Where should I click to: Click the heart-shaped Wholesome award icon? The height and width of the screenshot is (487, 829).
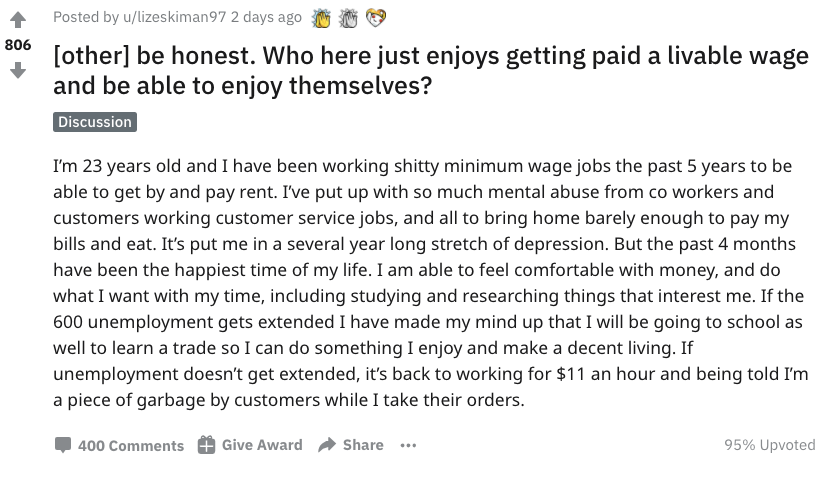click(x=376, y=19)
